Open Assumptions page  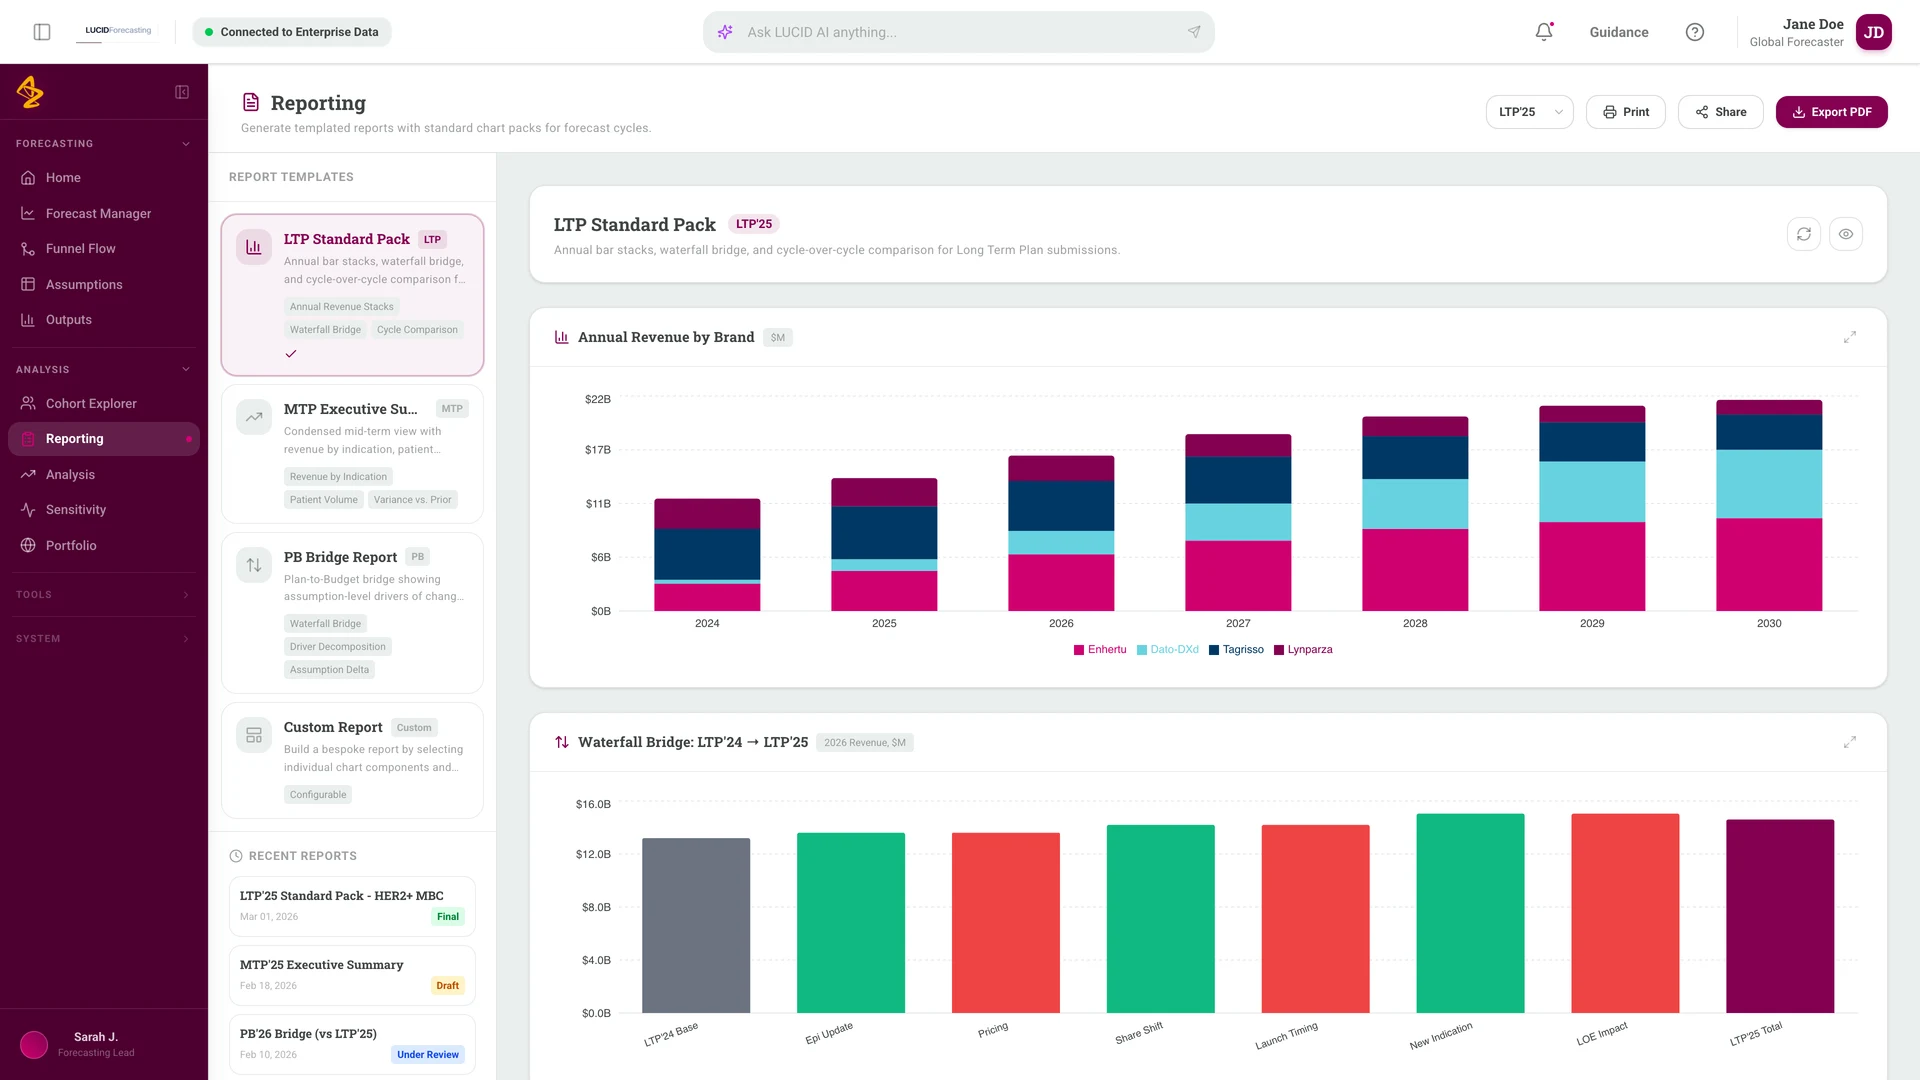pyautogui.click(x=104, y=284)
